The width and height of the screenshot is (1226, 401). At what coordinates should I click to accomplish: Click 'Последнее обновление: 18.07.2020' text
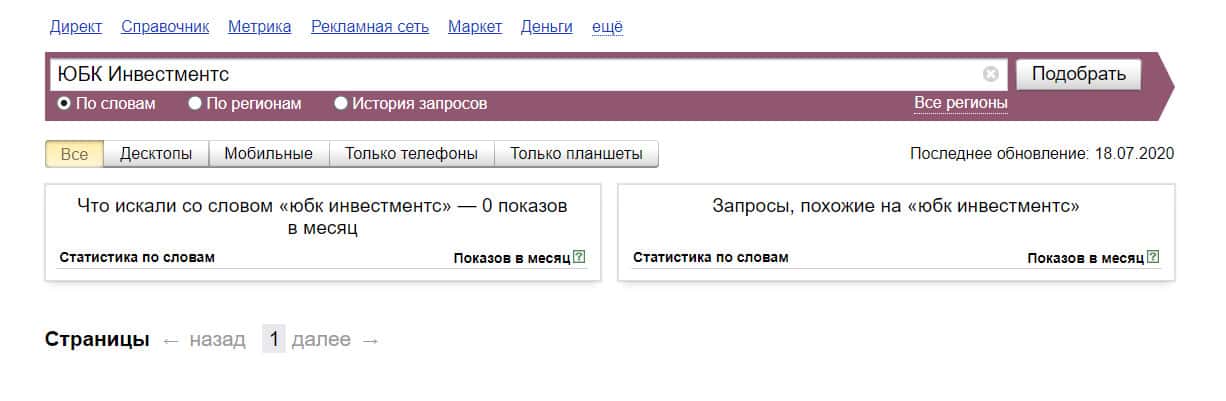1042,154
